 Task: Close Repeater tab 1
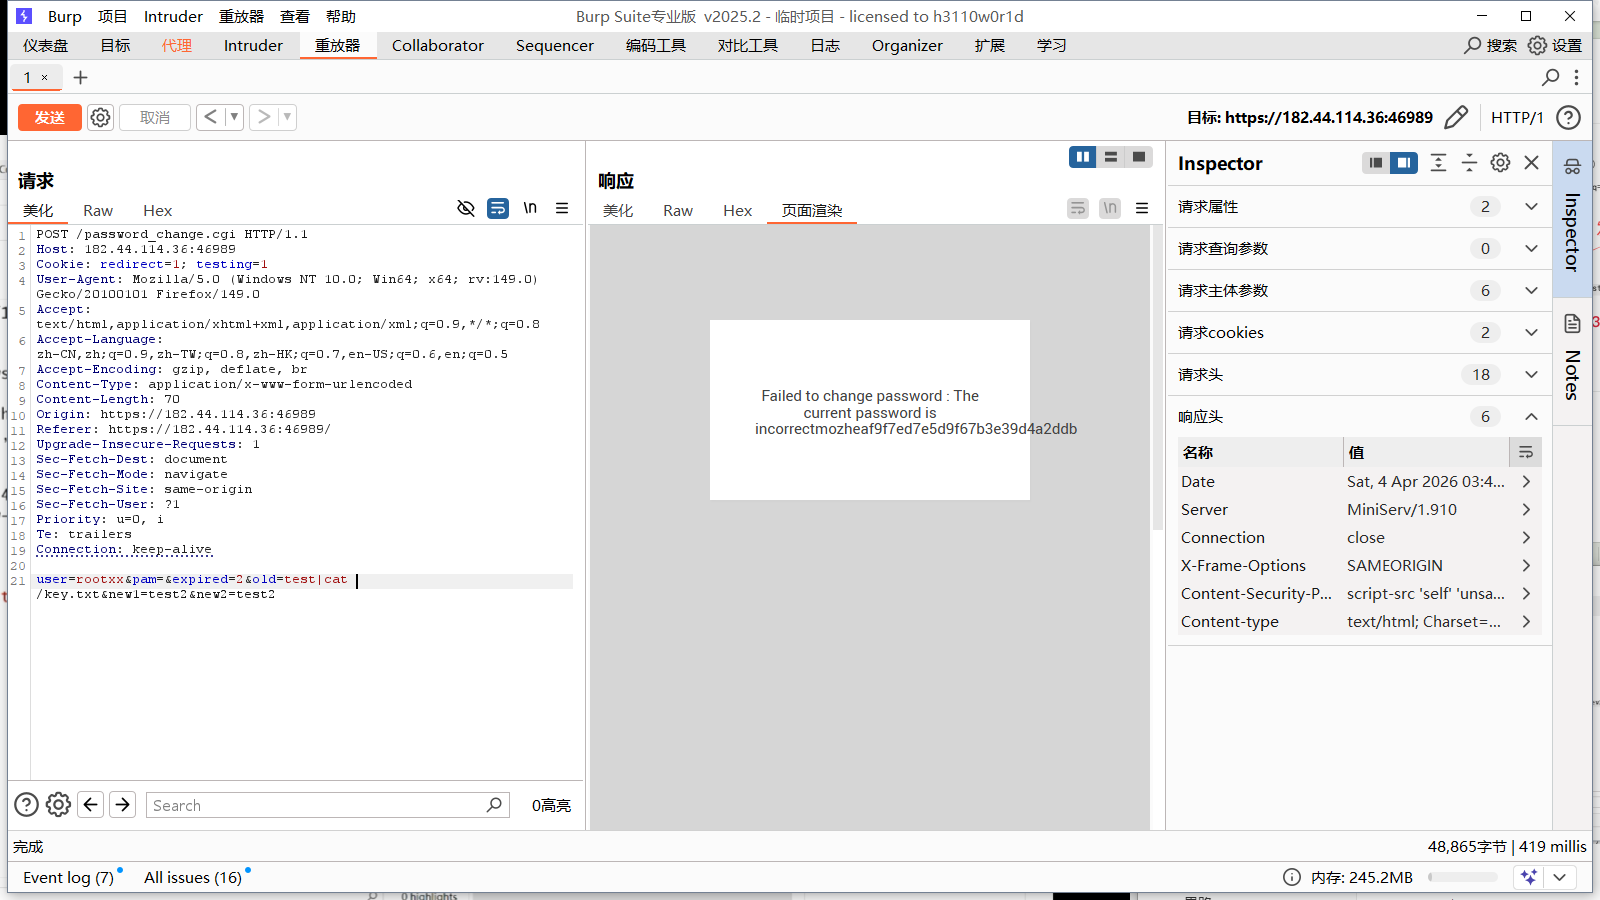tap(44, 77)
